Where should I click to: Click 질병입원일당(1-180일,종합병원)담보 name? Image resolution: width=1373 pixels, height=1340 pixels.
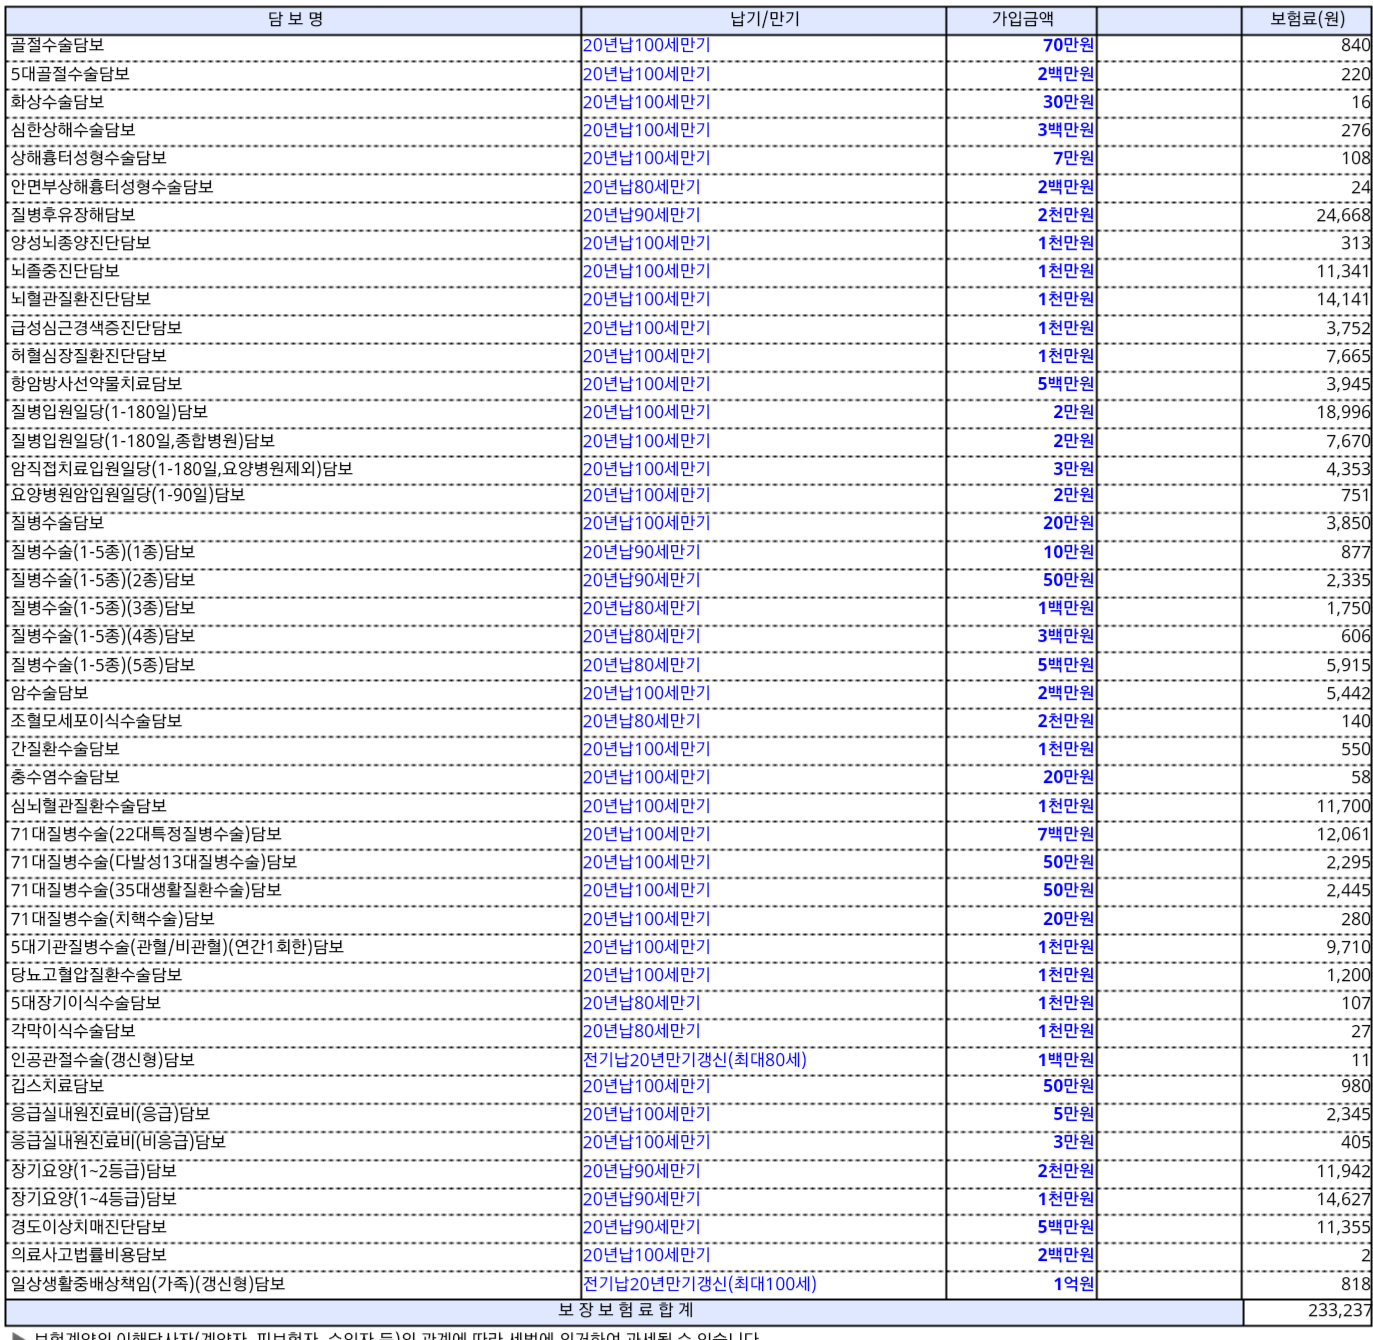click(x=142, y=441)
